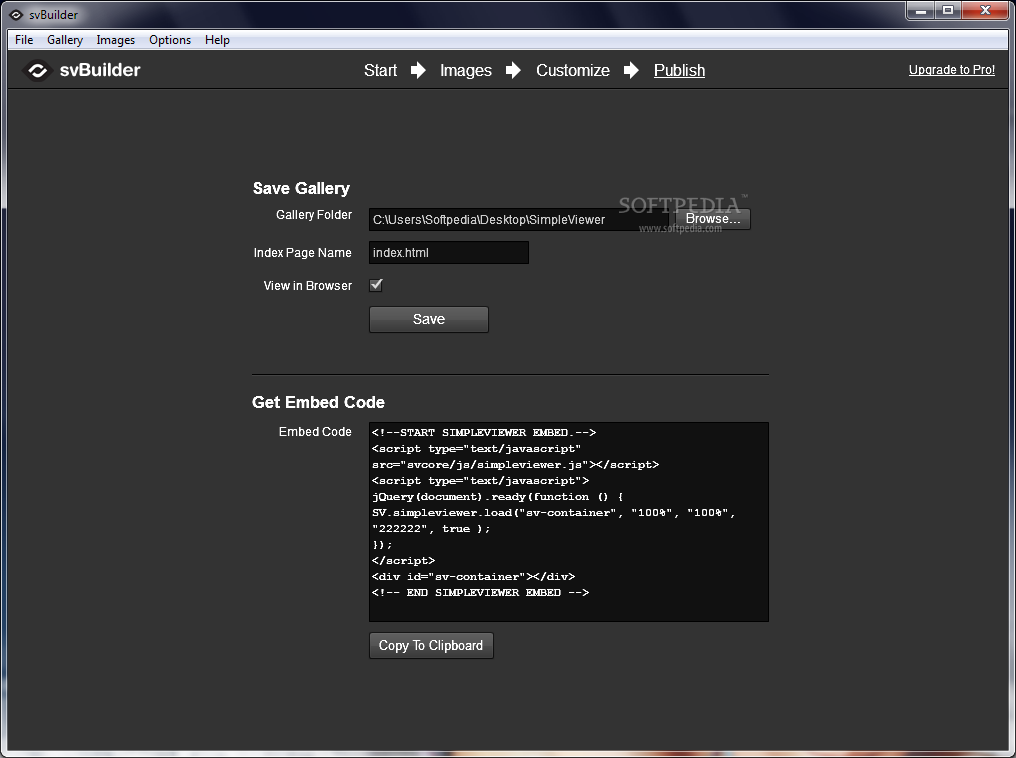This screenshot has width=1016, height=758.
Task: Click the arrow icon after Customize
Action: [631, 70]
